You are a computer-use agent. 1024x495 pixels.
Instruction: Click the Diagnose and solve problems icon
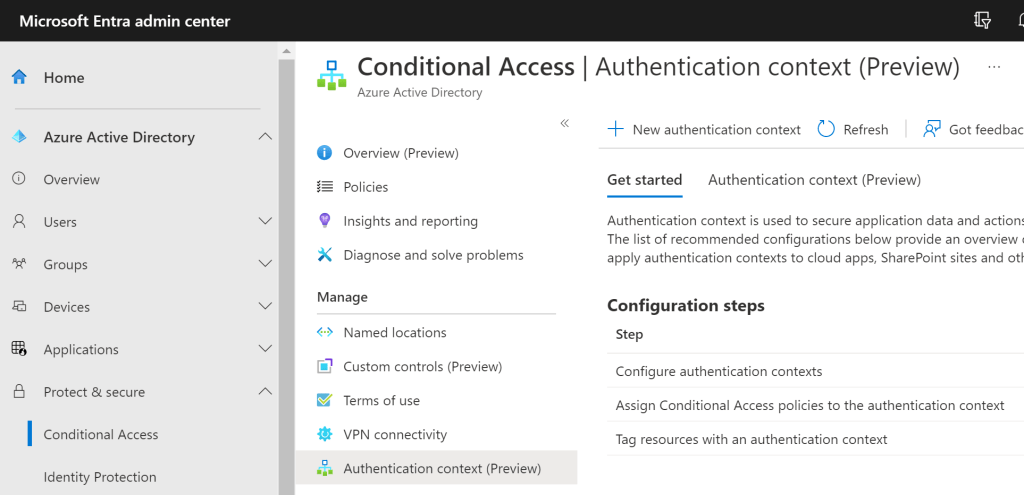coord(324,255)
